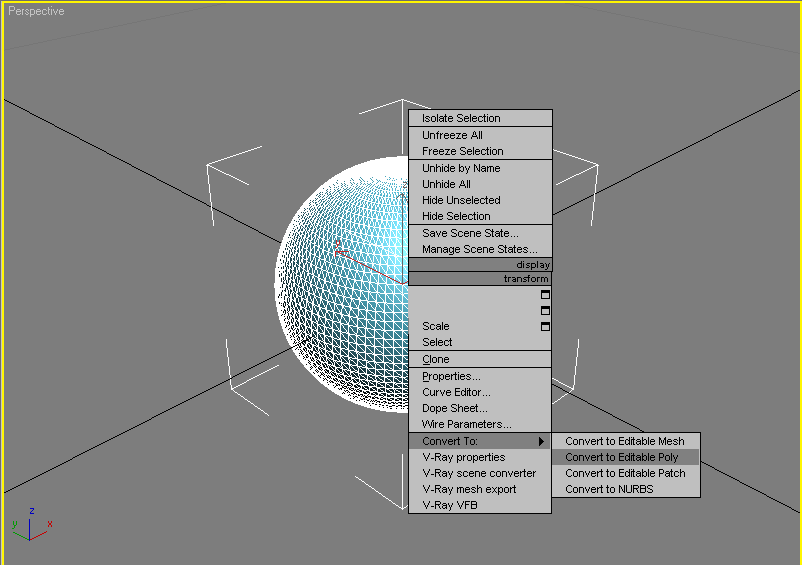Image resolution: width=802 pixels, height=565 pixels.
Task: Click the transform quad header
Action: (x=480, y=279)
